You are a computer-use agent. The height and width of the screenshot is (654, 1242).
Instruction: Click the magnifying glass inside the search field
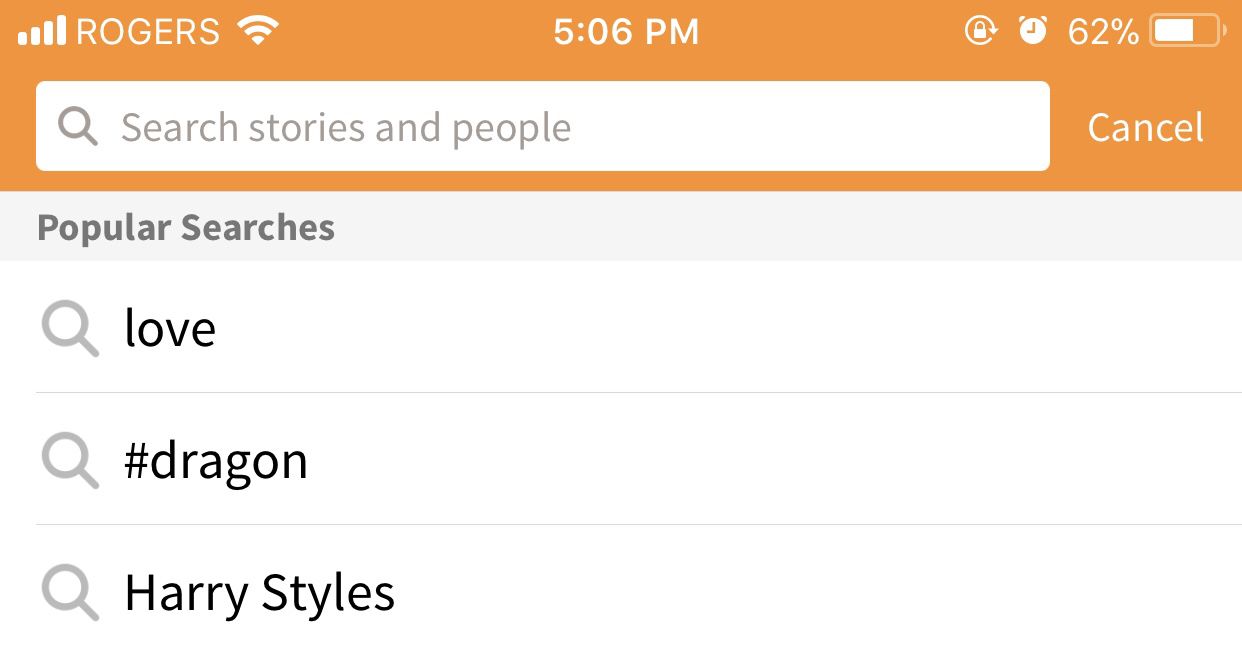coord(78,126)
